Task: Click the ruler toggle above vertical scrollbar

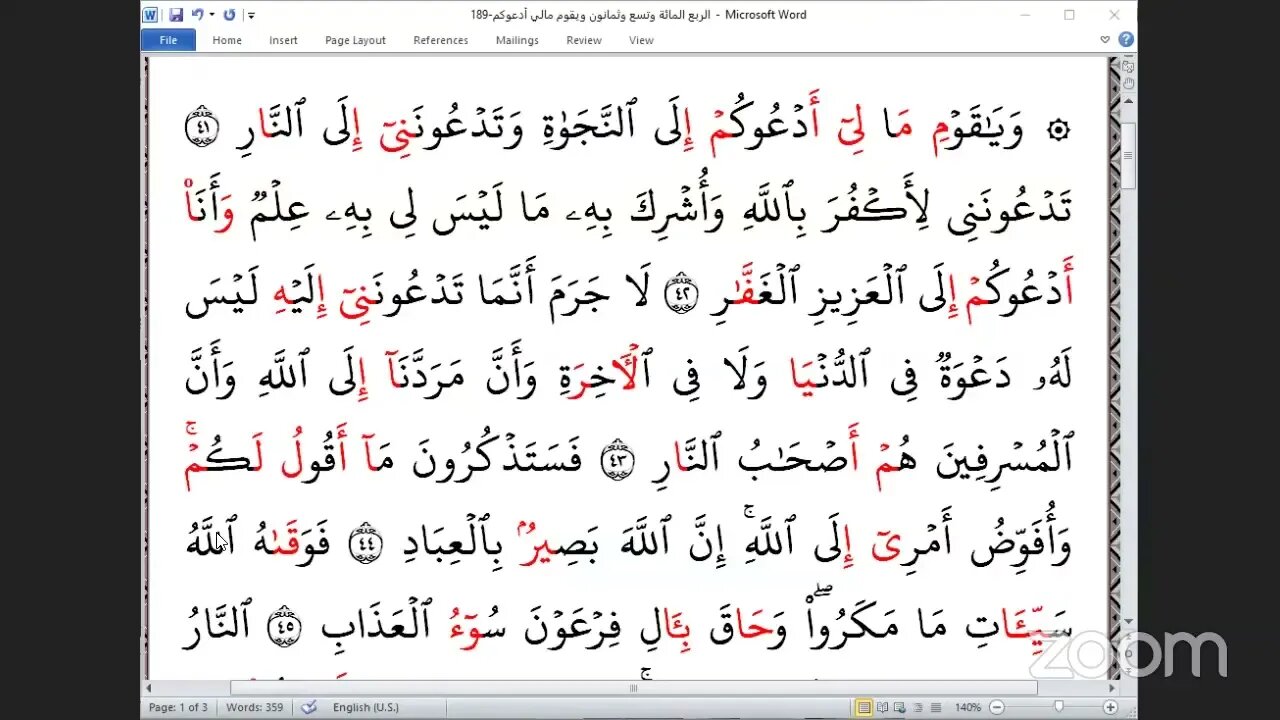Action: pos(1128,67)
